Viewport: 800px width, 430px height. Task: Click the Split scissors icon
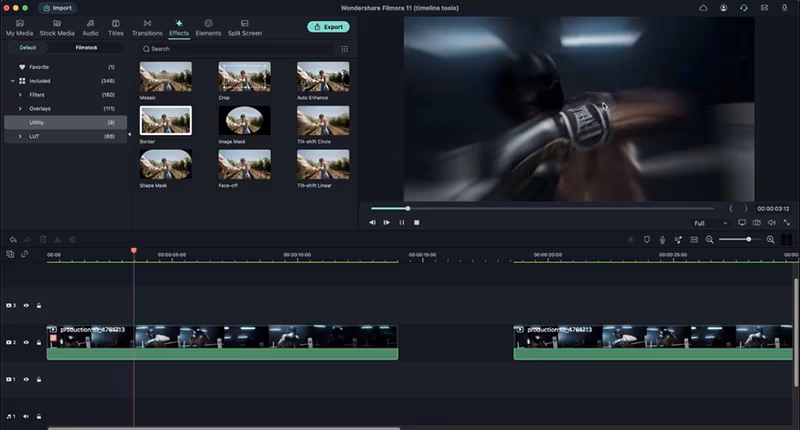(58, 240)
